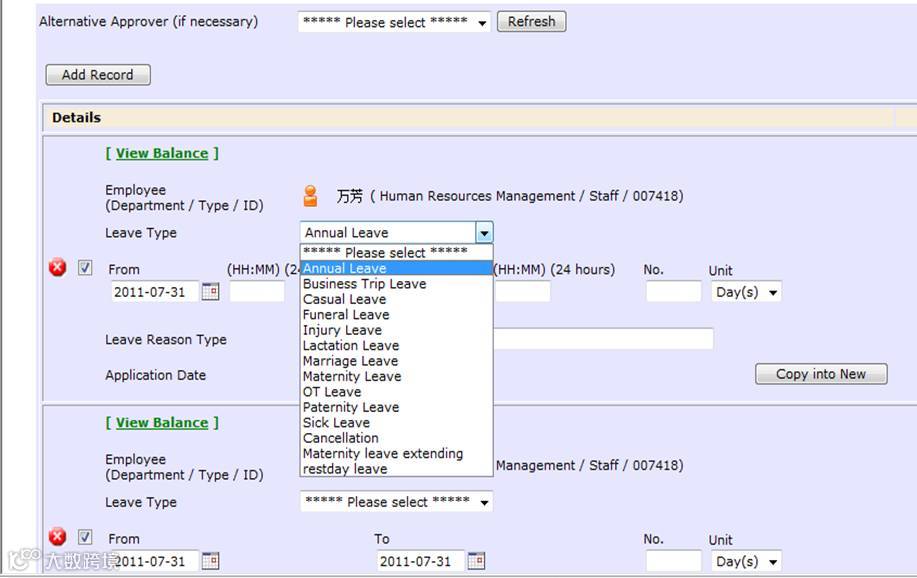Image resolution: width=917 pixels, height=578 pixels.
Task: Select Sick Leave option
Action: (396, 422)
